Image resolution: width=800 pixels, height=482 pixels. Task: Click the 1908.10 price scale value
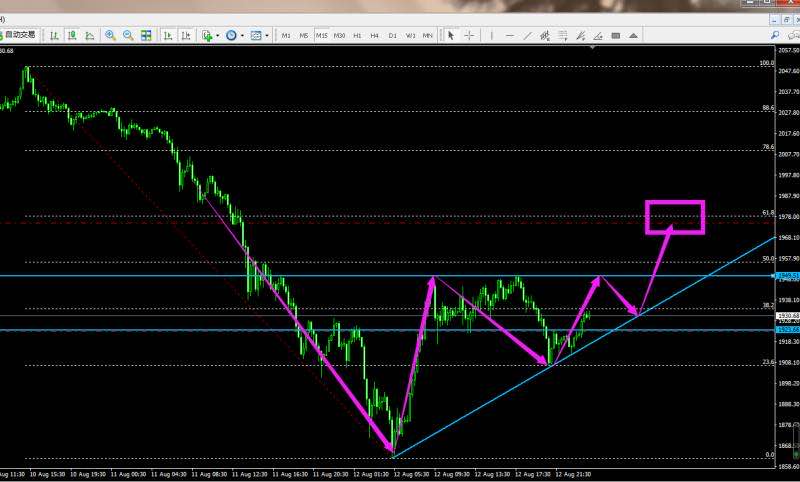tap(789, 362)
